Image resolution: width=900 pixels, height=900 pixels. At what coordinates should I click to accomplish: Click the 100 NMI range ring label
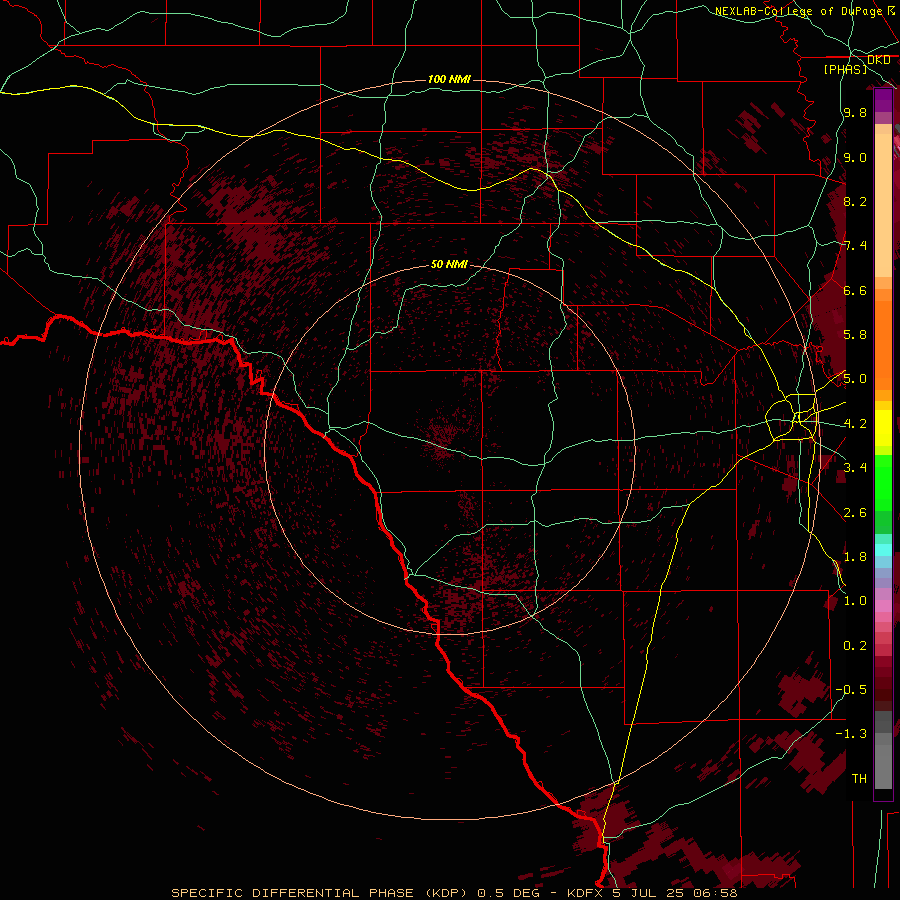tap(449, 79)
